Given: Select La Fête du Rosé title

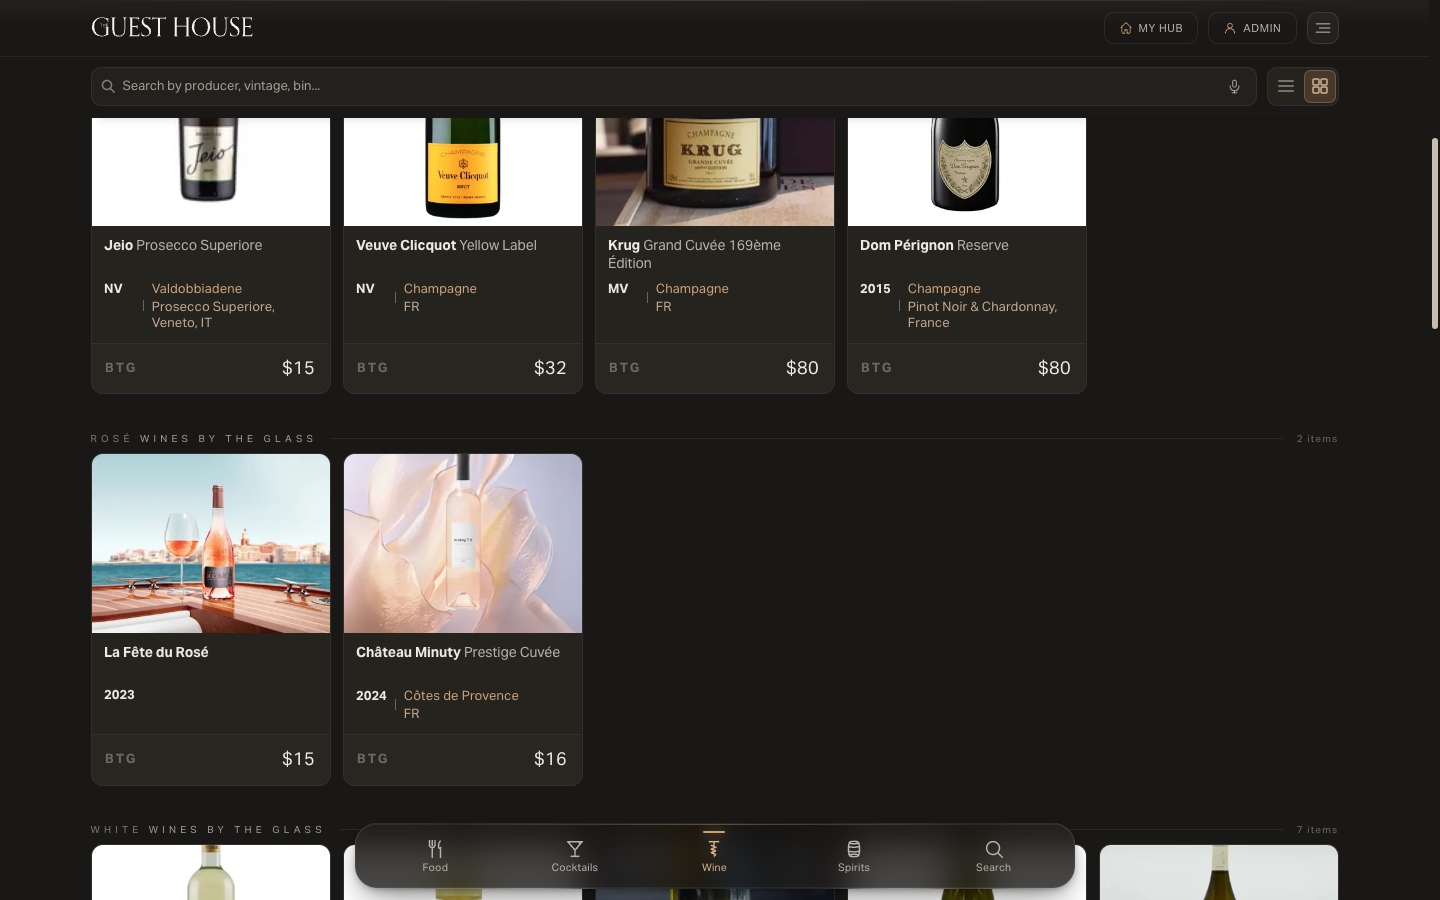Looking at the screenshot, I should pos(156,652).
